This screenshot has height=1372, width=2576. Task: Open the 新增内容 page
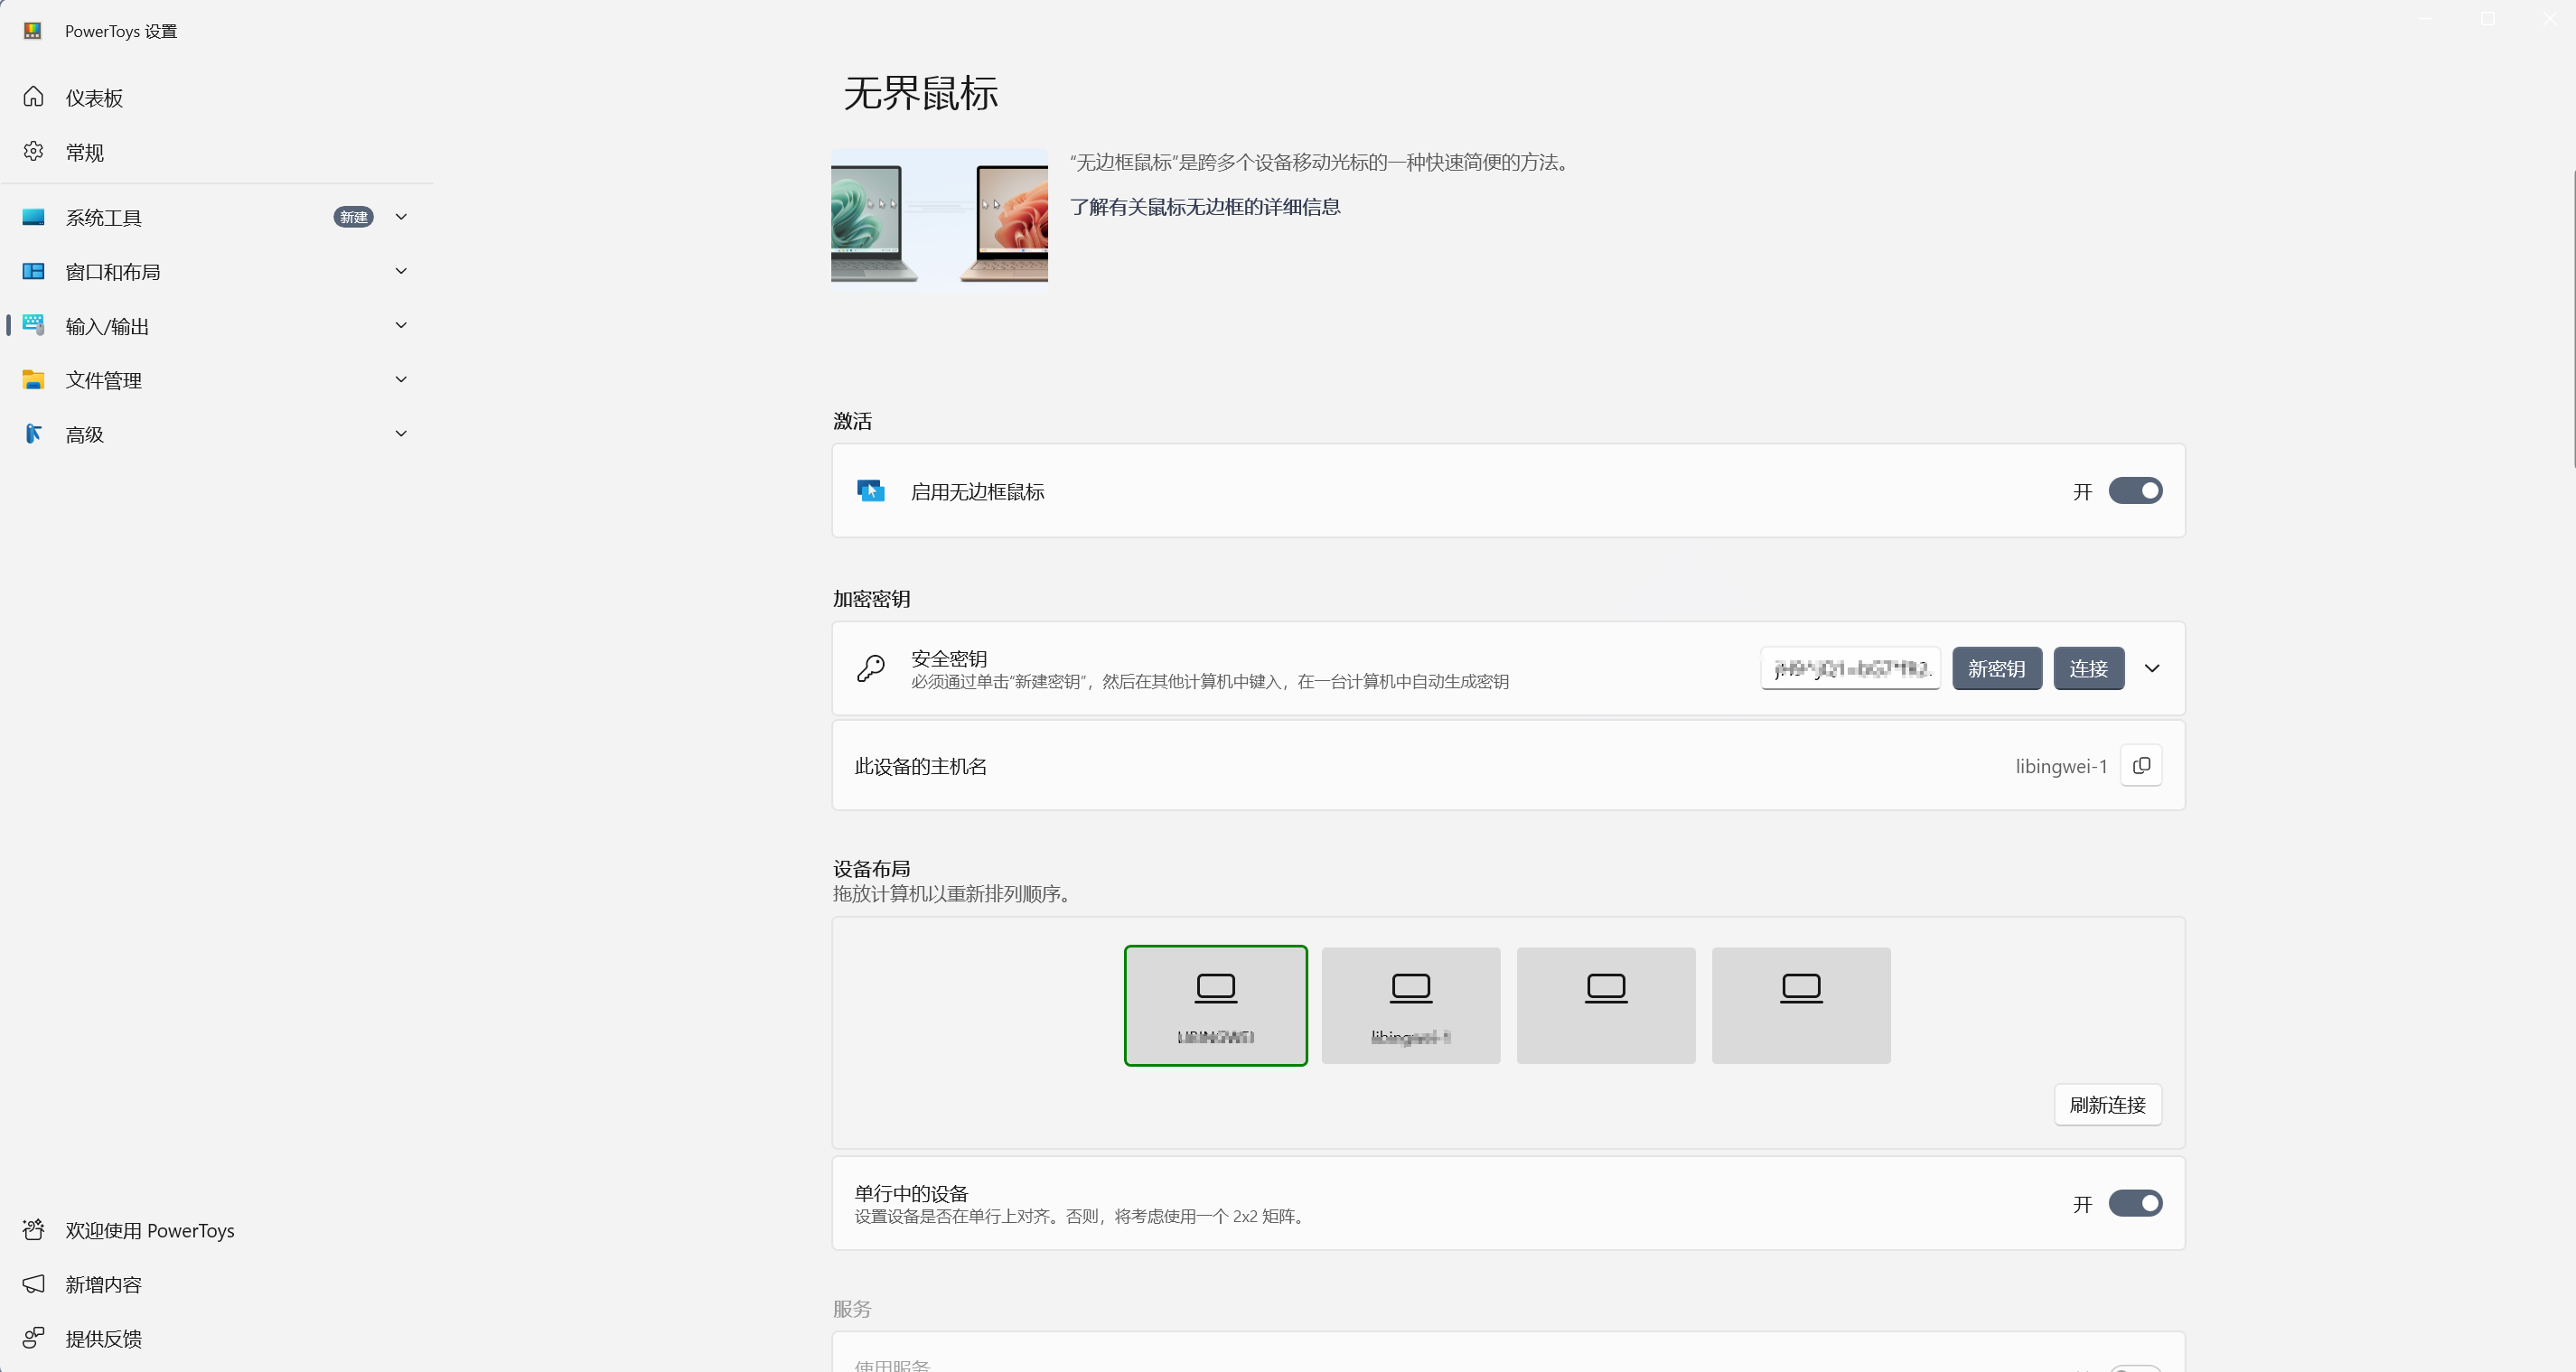tap(103, 1284)
